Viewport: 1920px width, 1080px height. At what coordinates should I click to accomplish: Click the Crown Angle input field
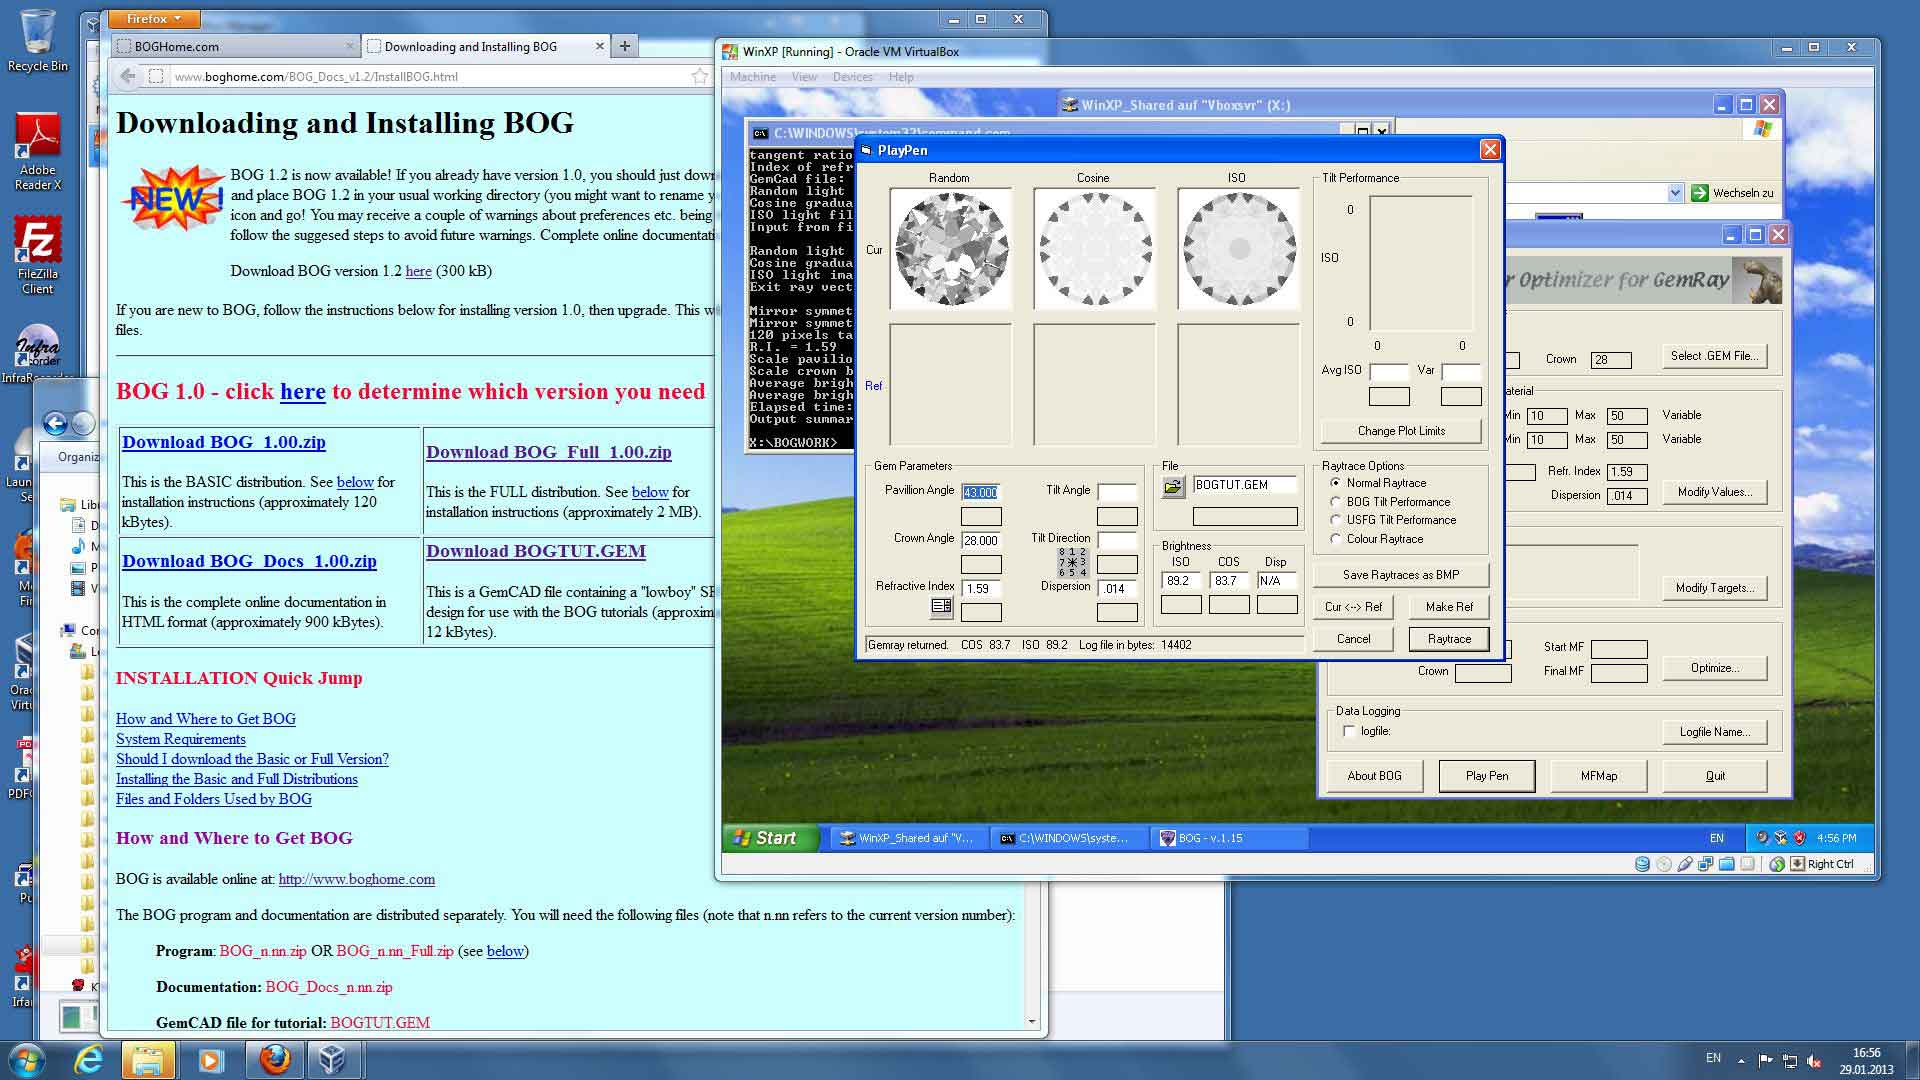tap(981, 540)
